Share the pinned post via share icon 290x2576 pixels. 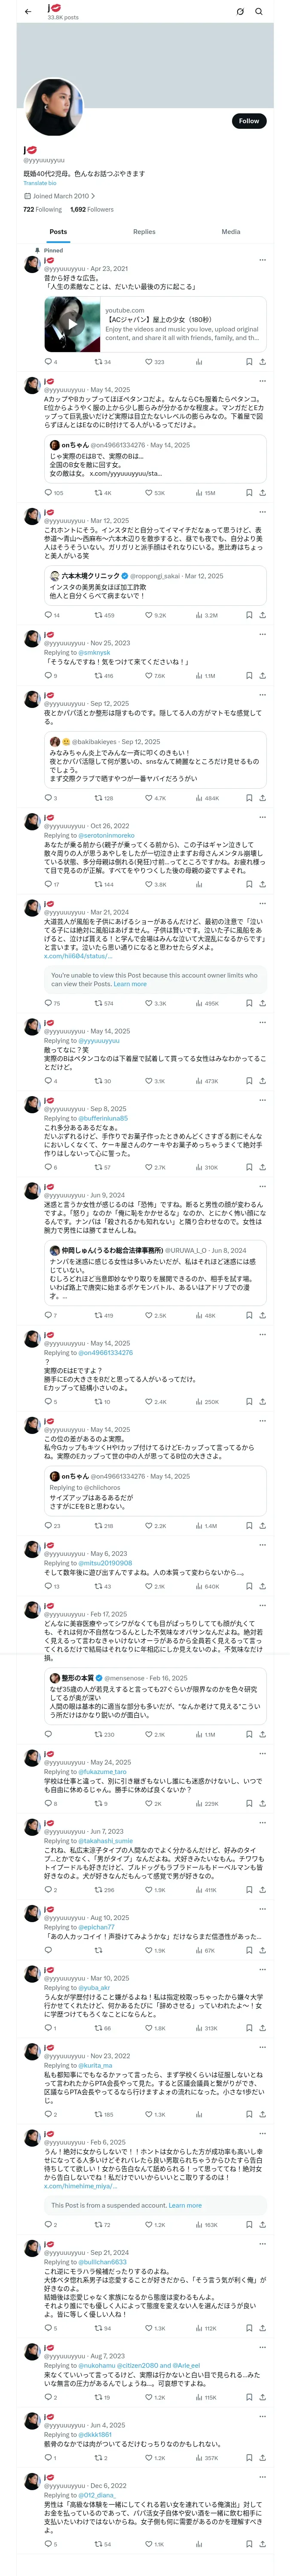[262, 362]
